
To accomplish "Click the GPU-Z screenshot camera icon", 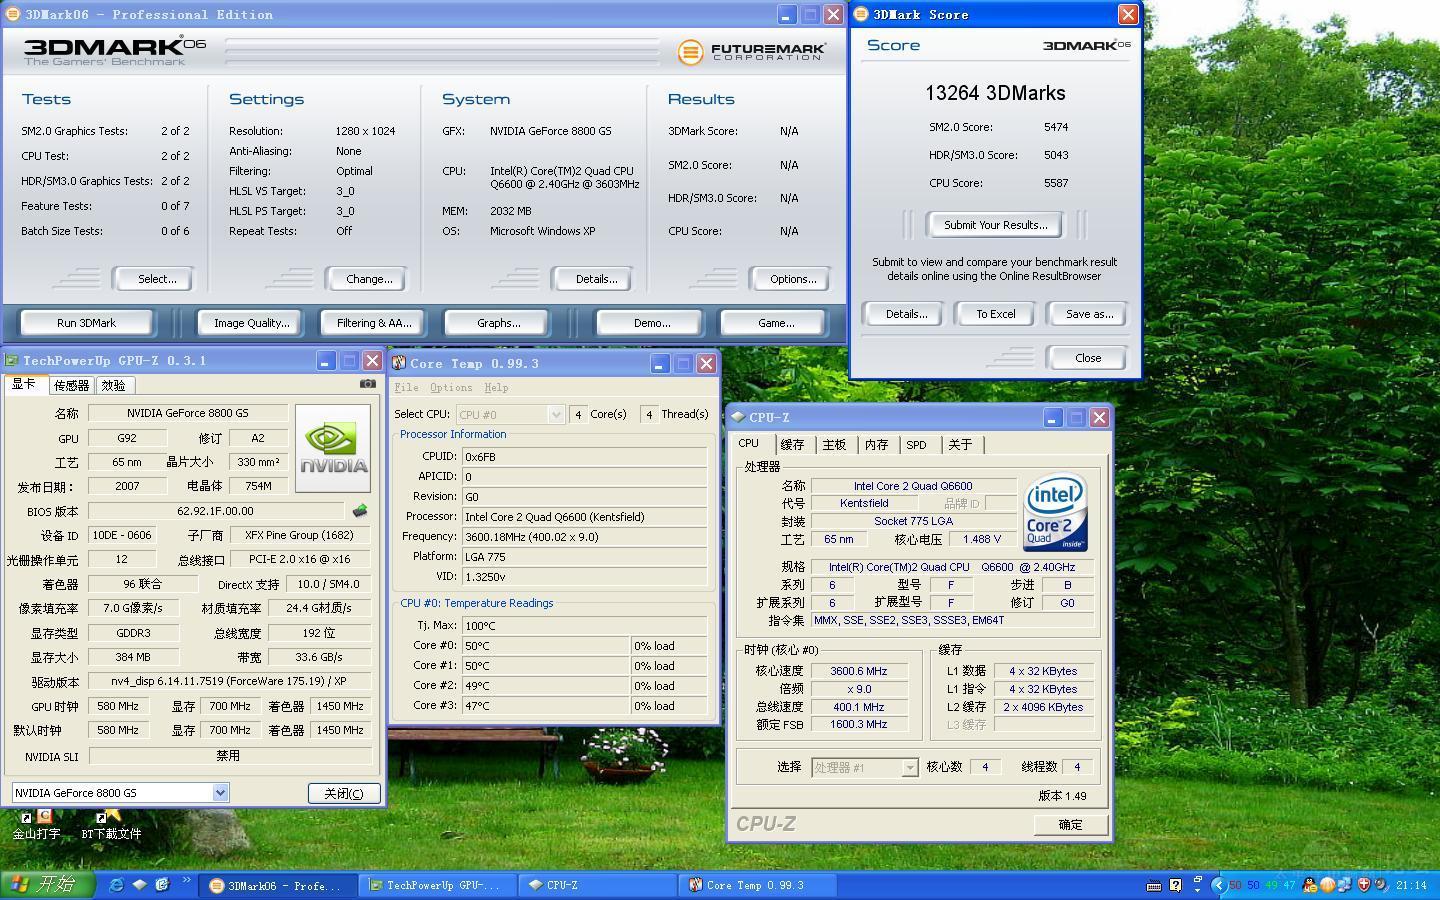I will pyautogui.click(x=367, y=384).
